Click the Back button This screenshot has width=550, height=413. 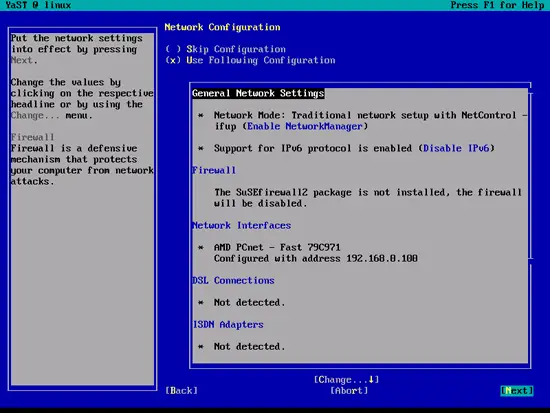(x=181, y=391)
